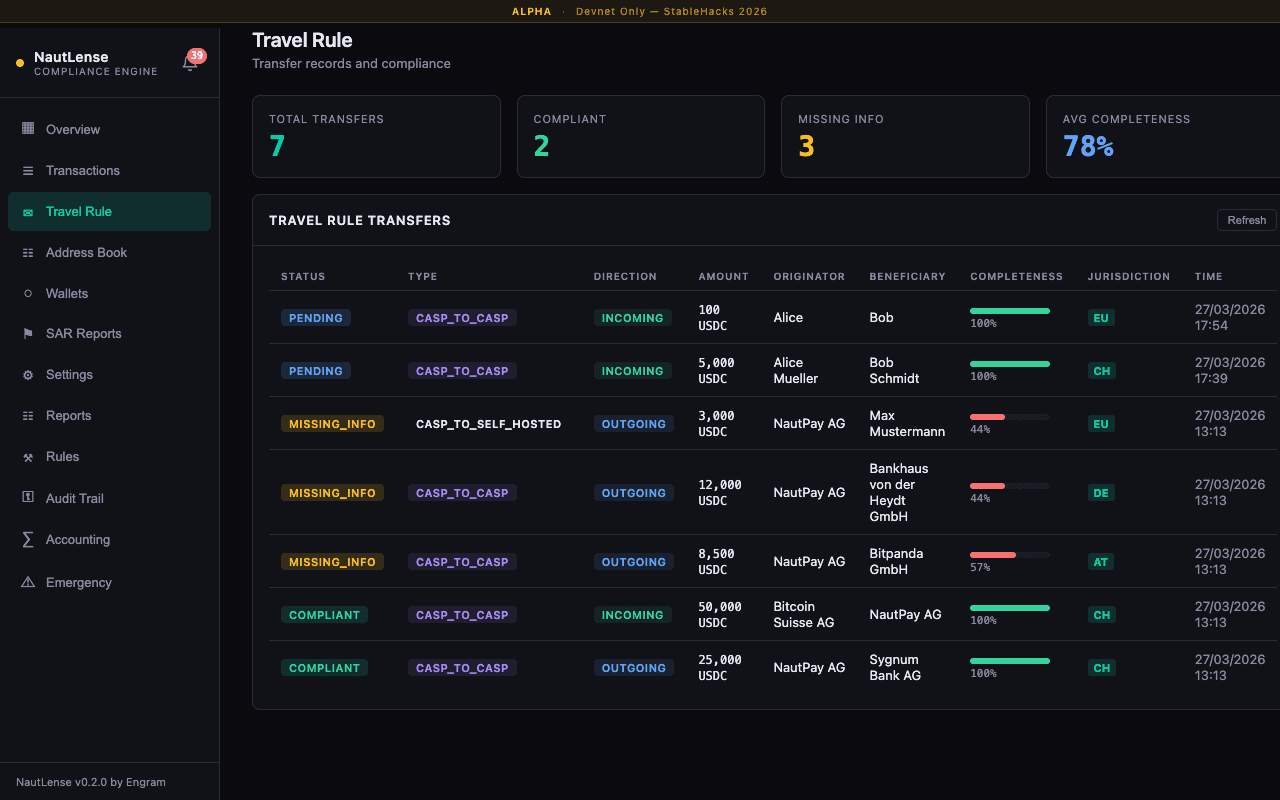Click the PENDING status badge for Alice
This screenshot has height=800, width=1280.
point(316,318)
